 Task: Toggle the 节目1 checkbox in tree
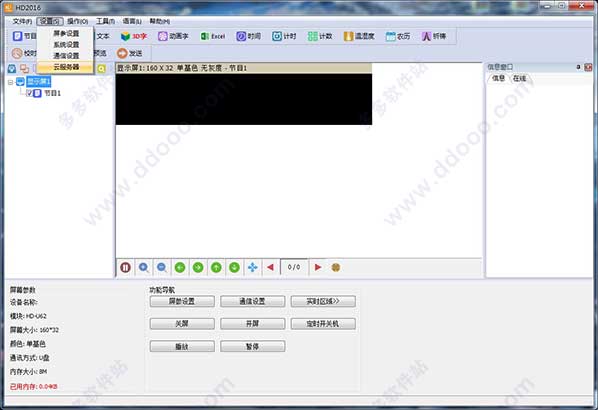point(29,93)
